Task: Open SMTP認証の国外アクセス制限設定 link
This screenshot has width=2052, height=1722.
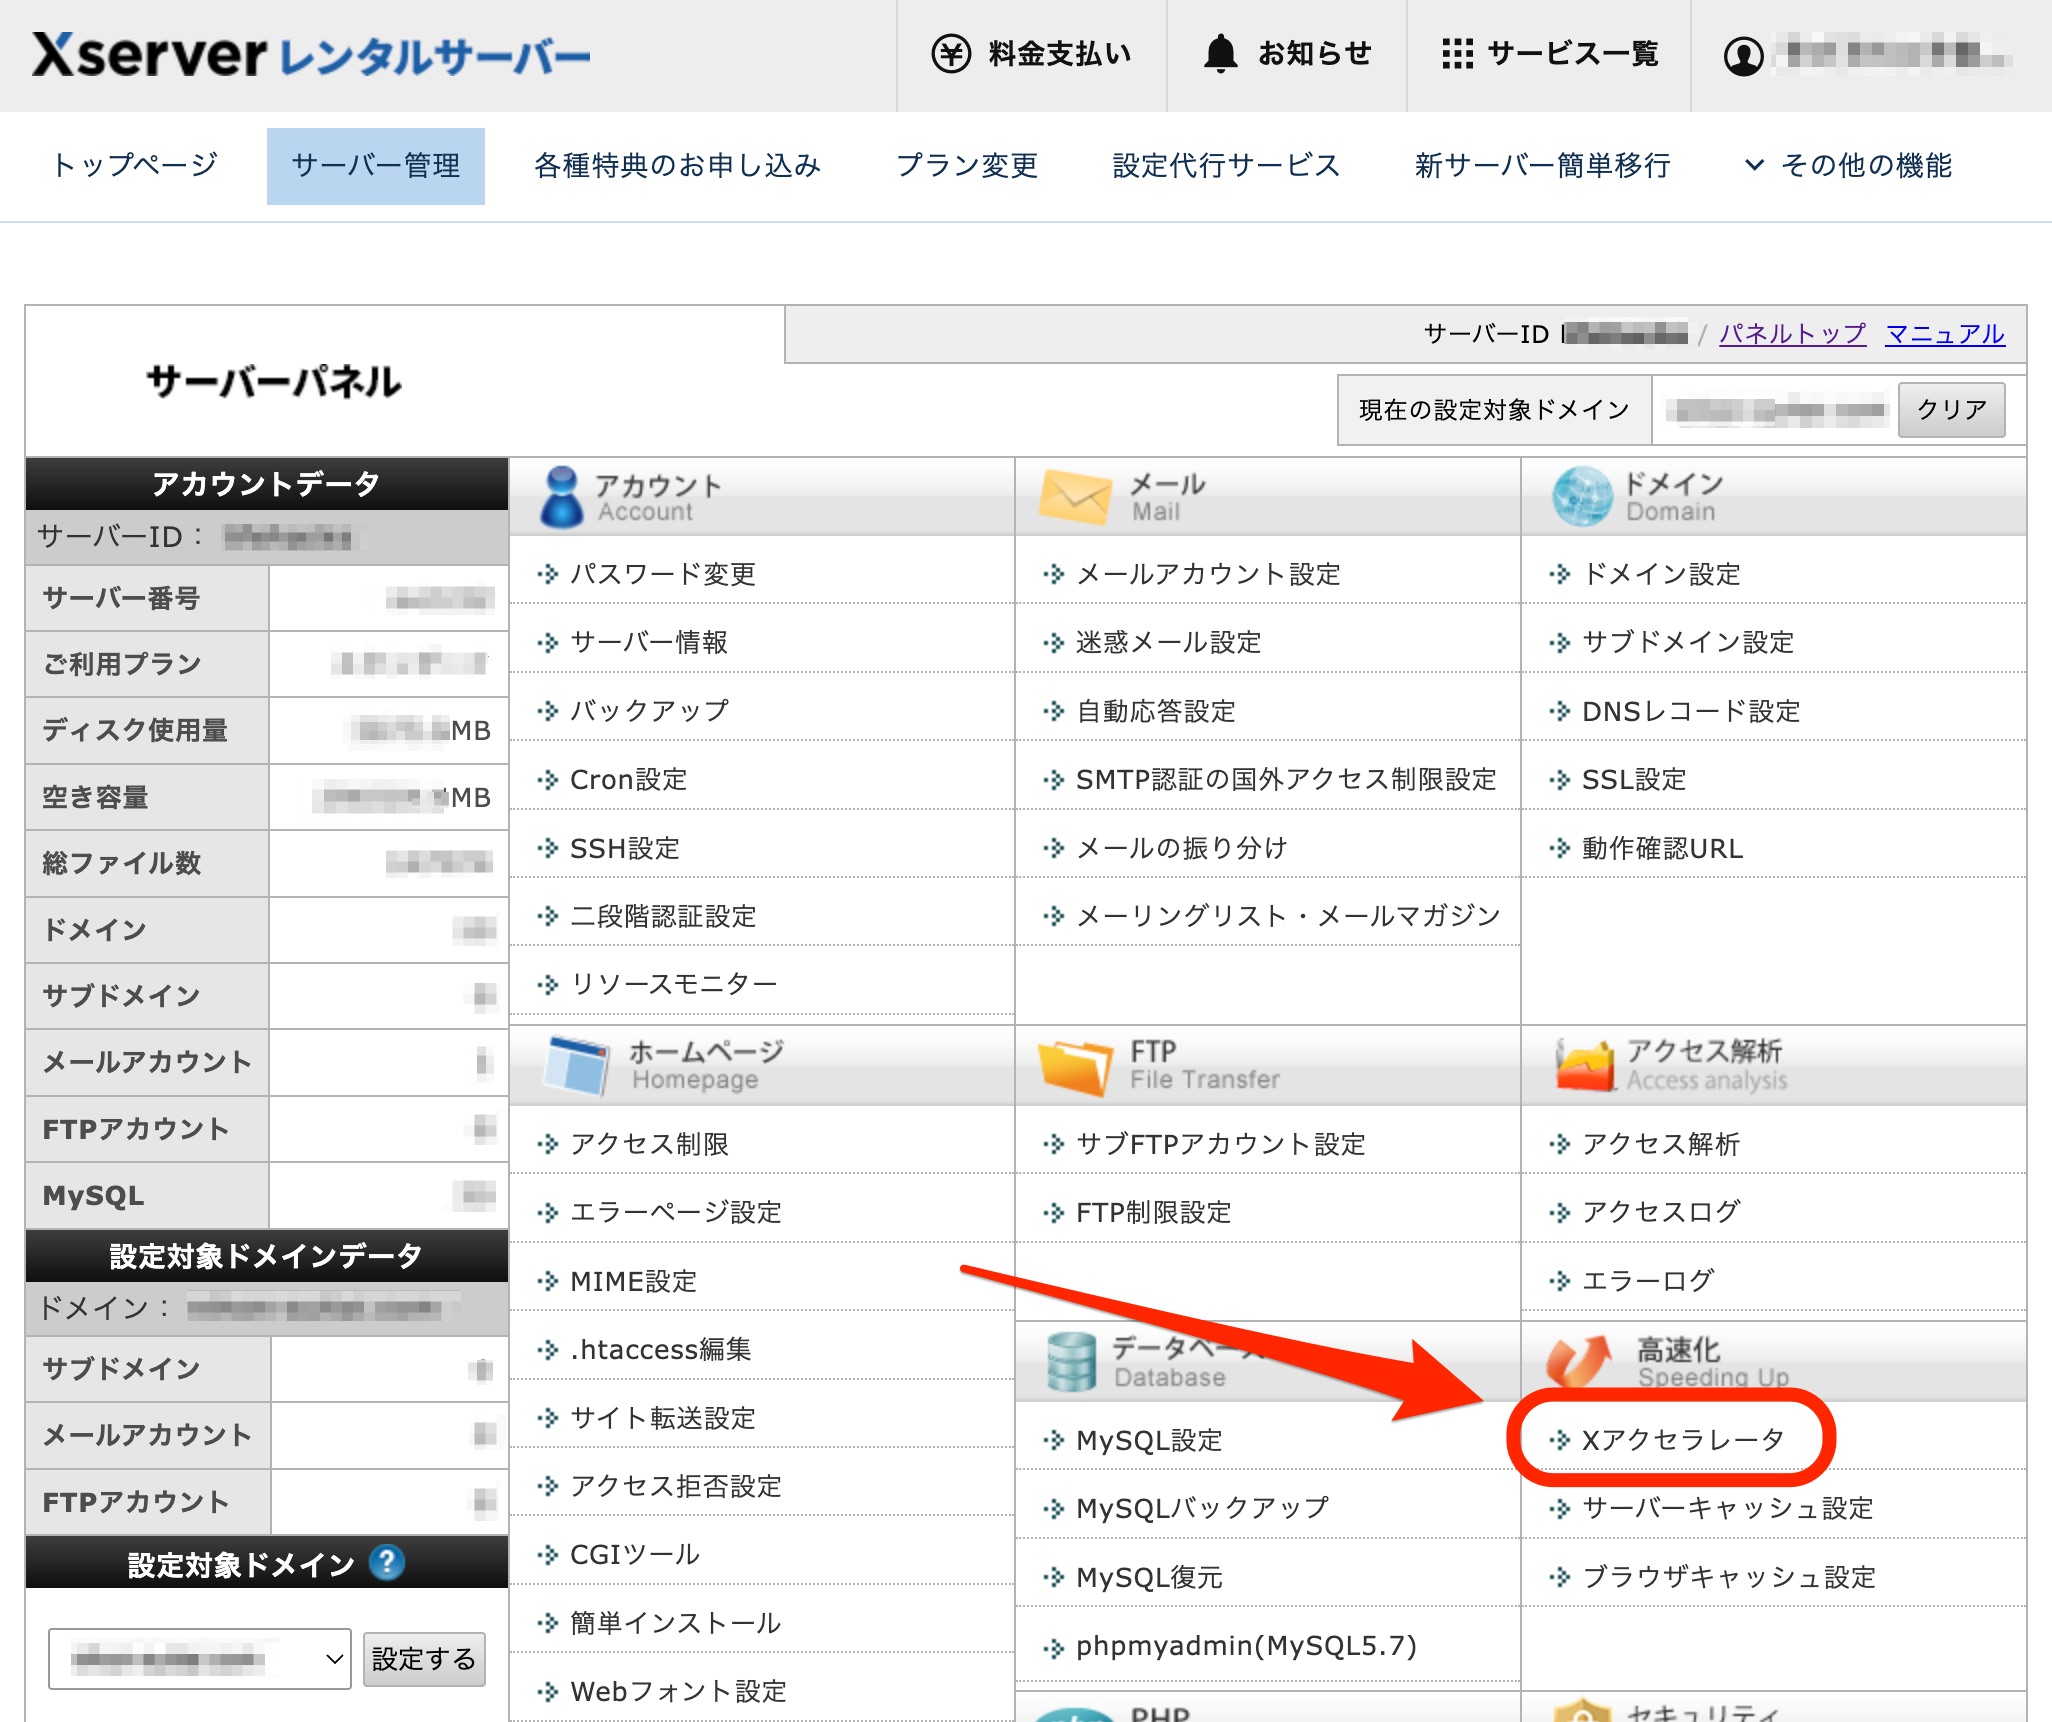Action: (x=1286, y=780)
